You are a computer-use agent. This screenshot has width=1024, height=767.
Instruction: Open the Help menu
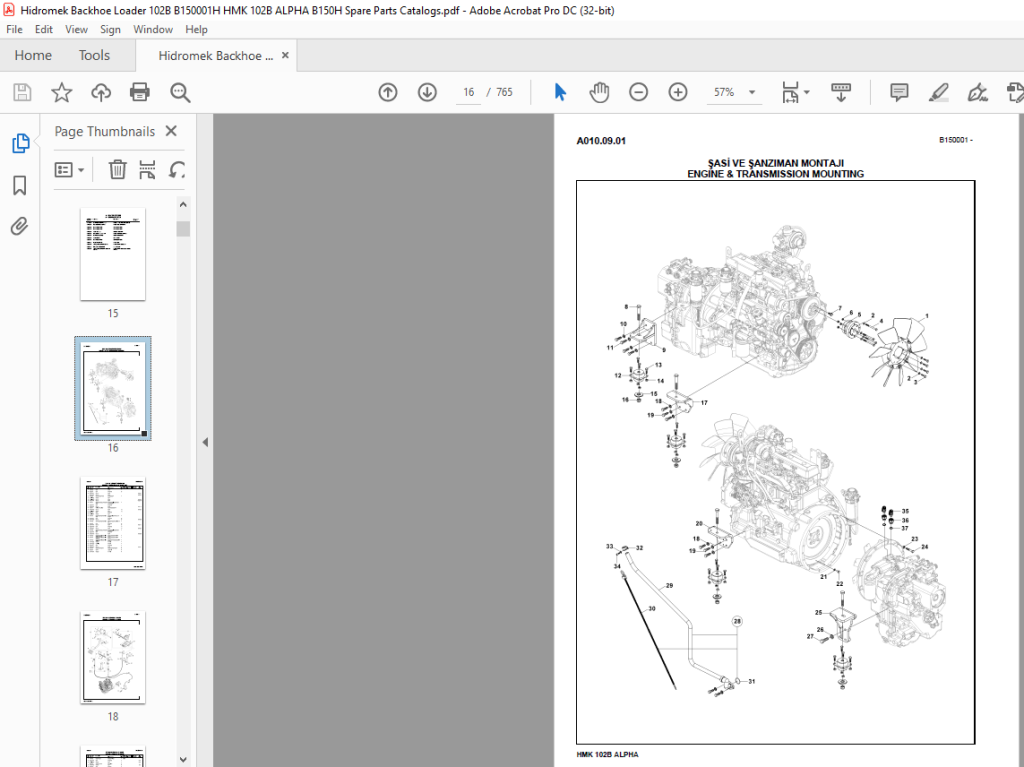[196, 29]
